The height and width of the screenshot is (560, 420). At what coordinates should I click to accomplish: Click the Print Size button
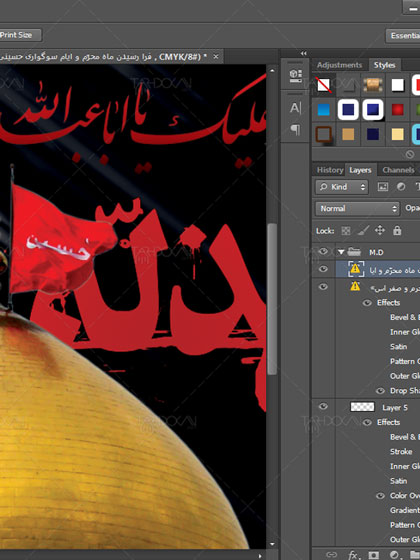click(x=20, y=35)
